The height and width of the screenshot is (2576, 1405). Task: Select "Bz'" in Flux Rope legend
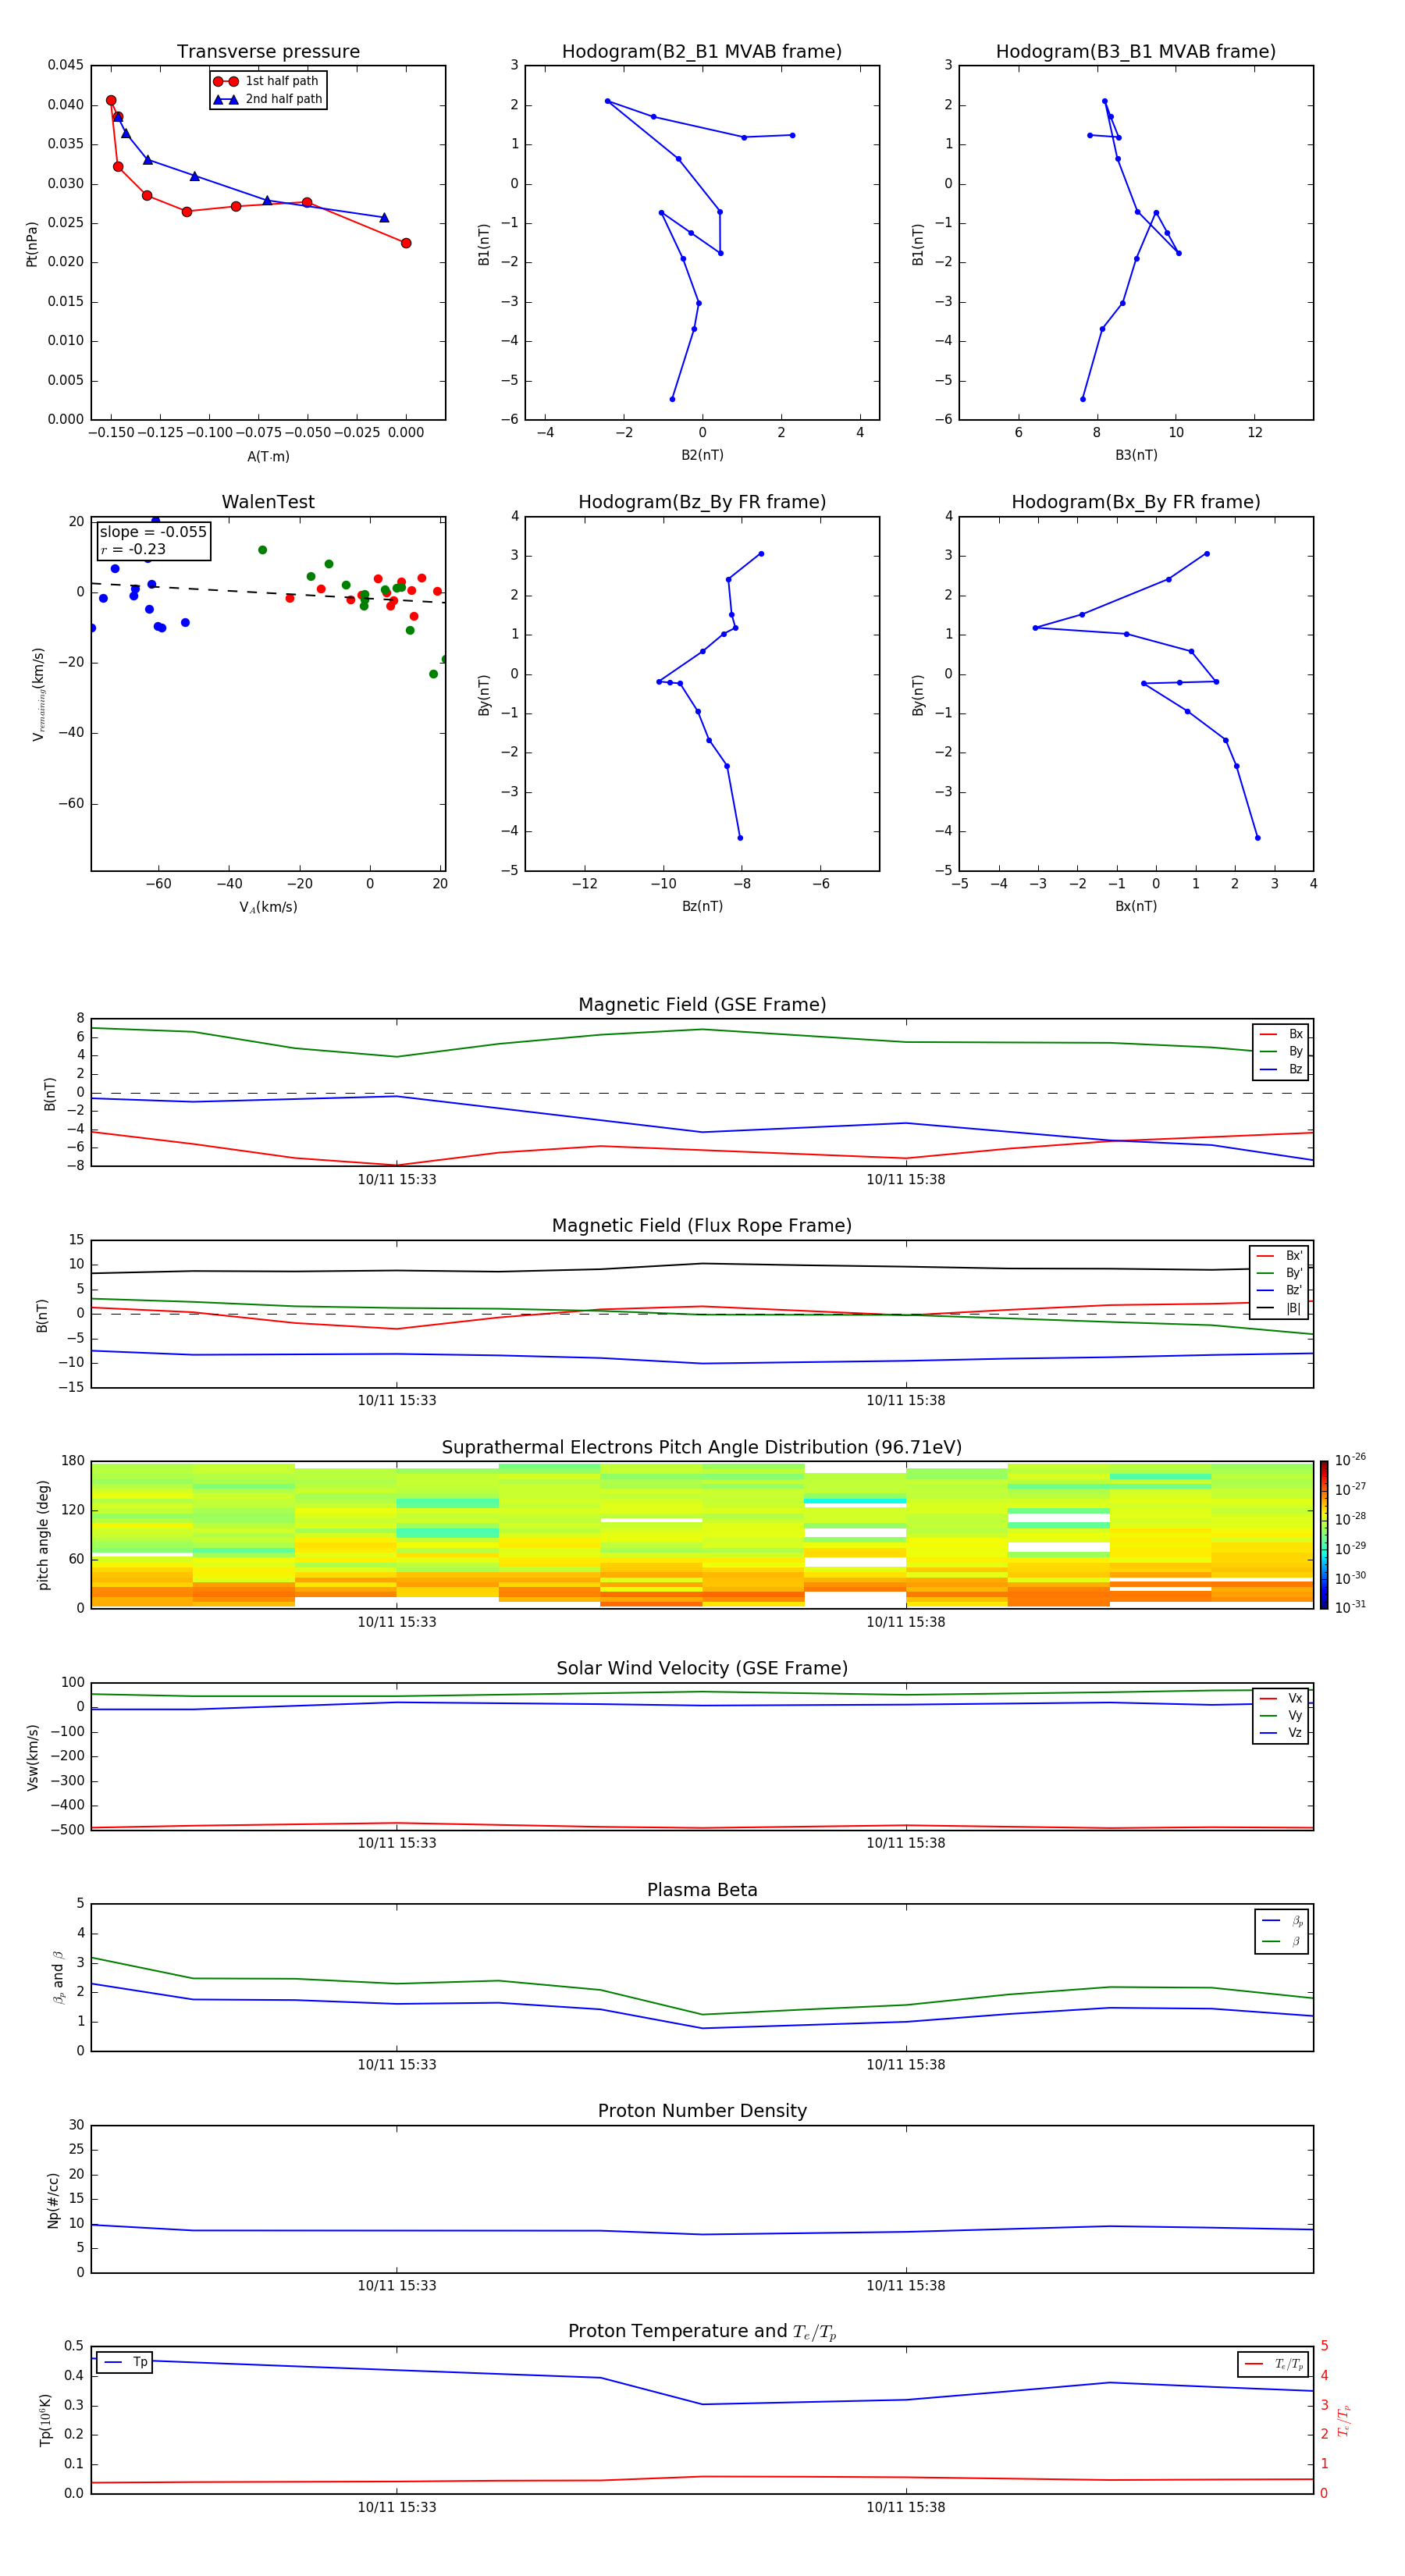point(1279,1291)
